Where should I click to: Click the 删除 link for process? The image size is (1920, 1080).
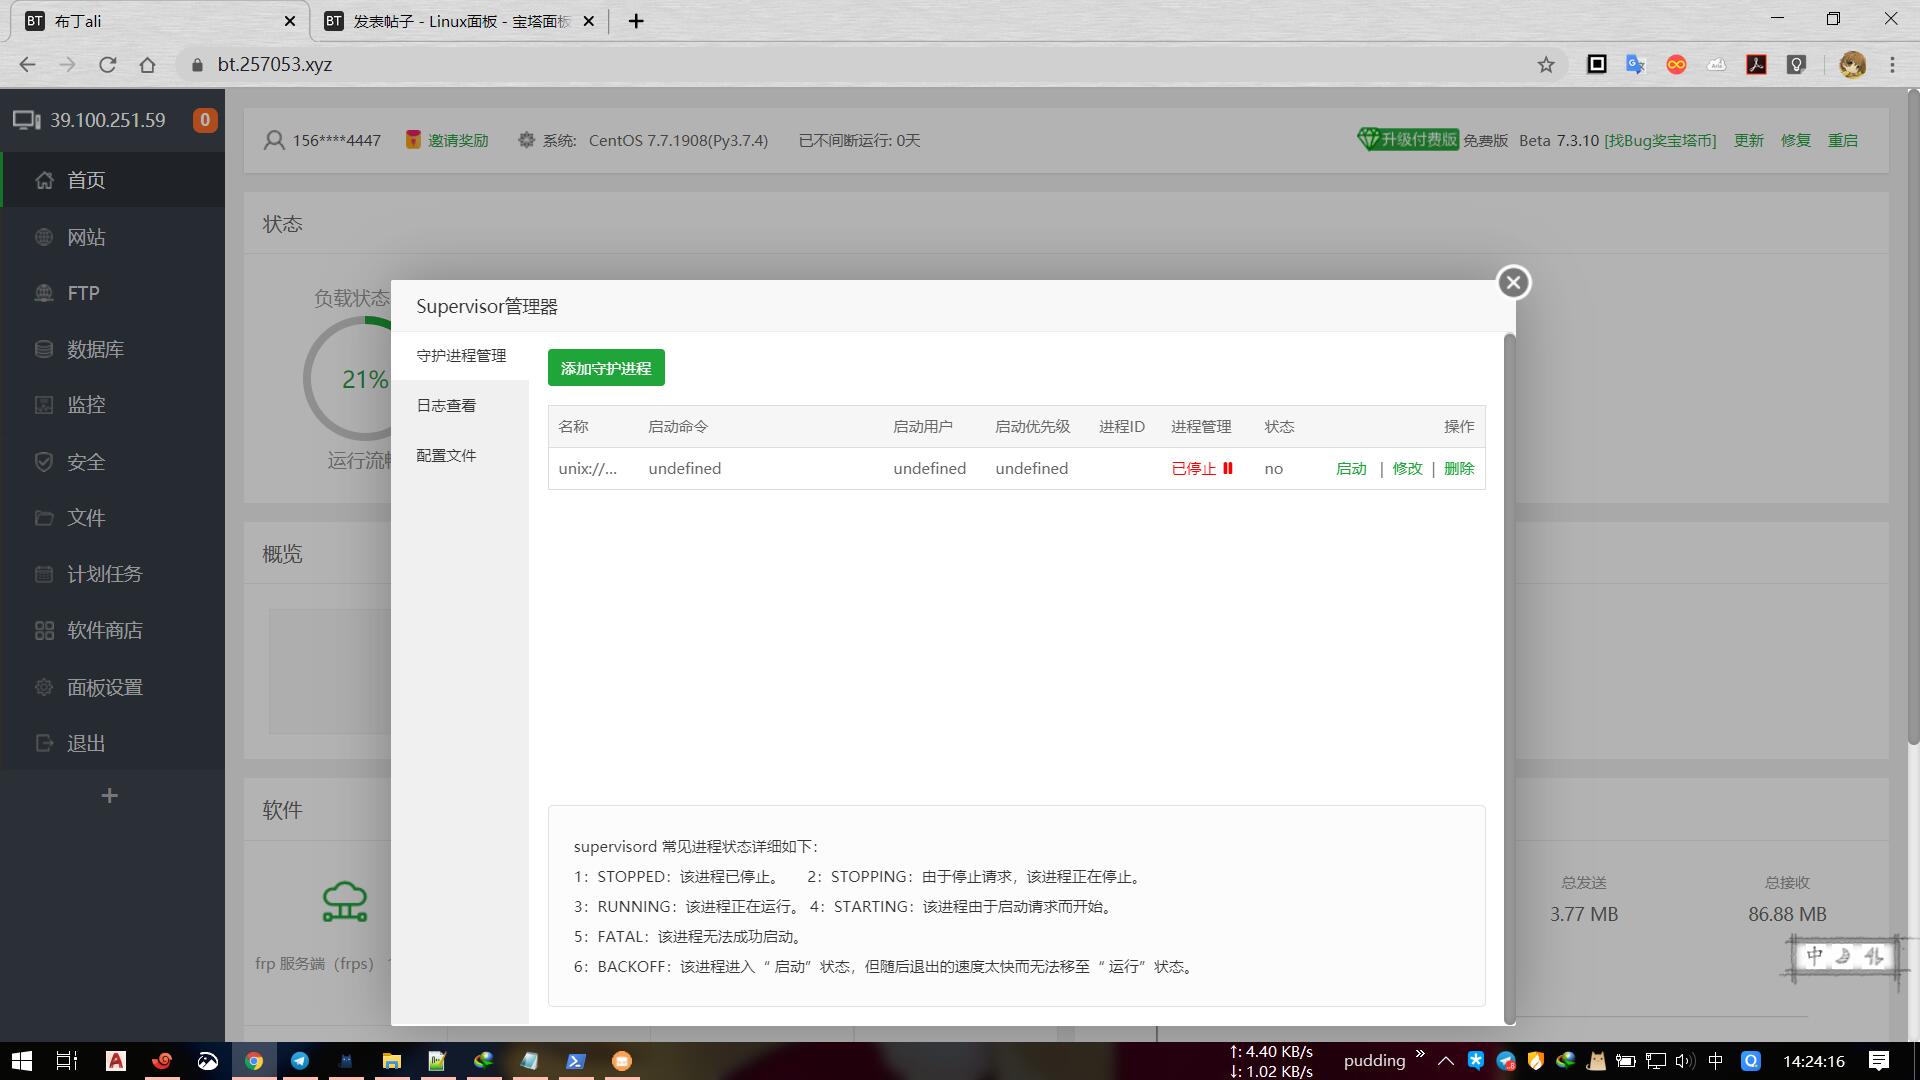pyautogui.click(x=1459, y=469)
